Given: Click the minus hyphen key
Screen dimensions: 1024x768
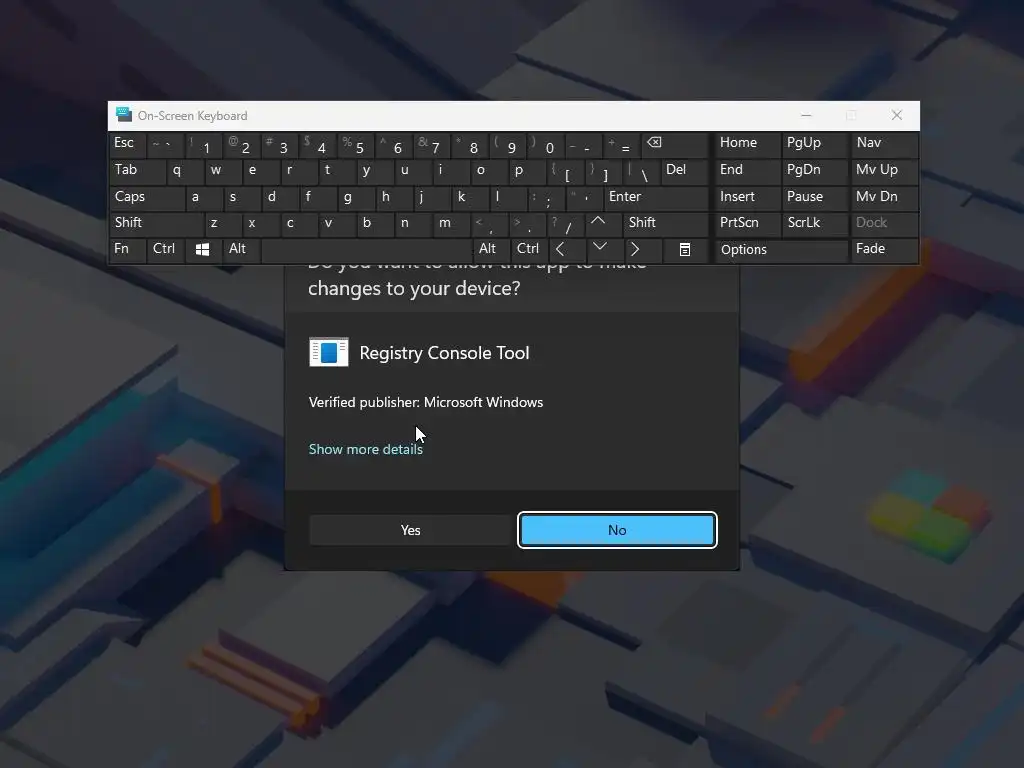Looking at the screenshot, I should [584, 145].
